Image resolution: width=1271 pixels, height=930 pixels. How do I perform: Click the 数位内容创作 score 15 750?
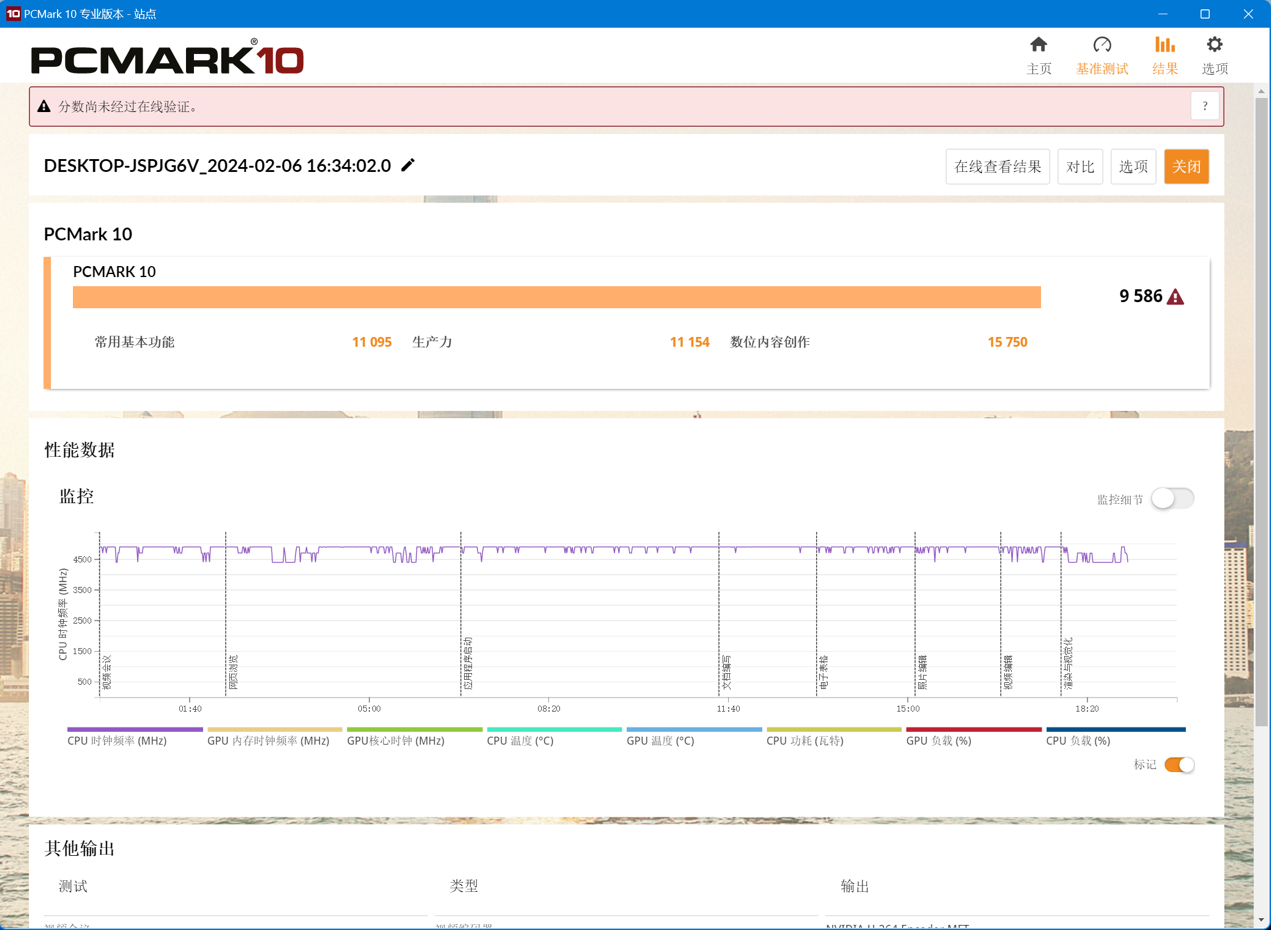1007,342
